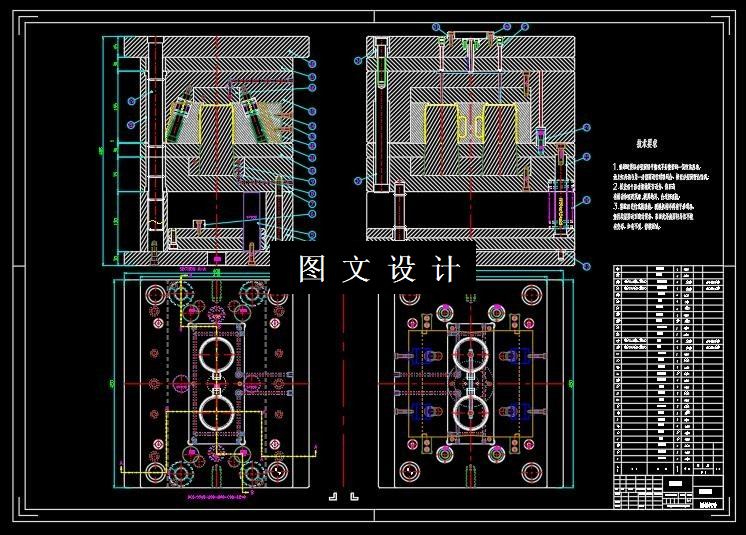The height and width of the screenshot is (535, 746).
Task: Click the magenta SECTION A-A label
Action: click(193, 269)
